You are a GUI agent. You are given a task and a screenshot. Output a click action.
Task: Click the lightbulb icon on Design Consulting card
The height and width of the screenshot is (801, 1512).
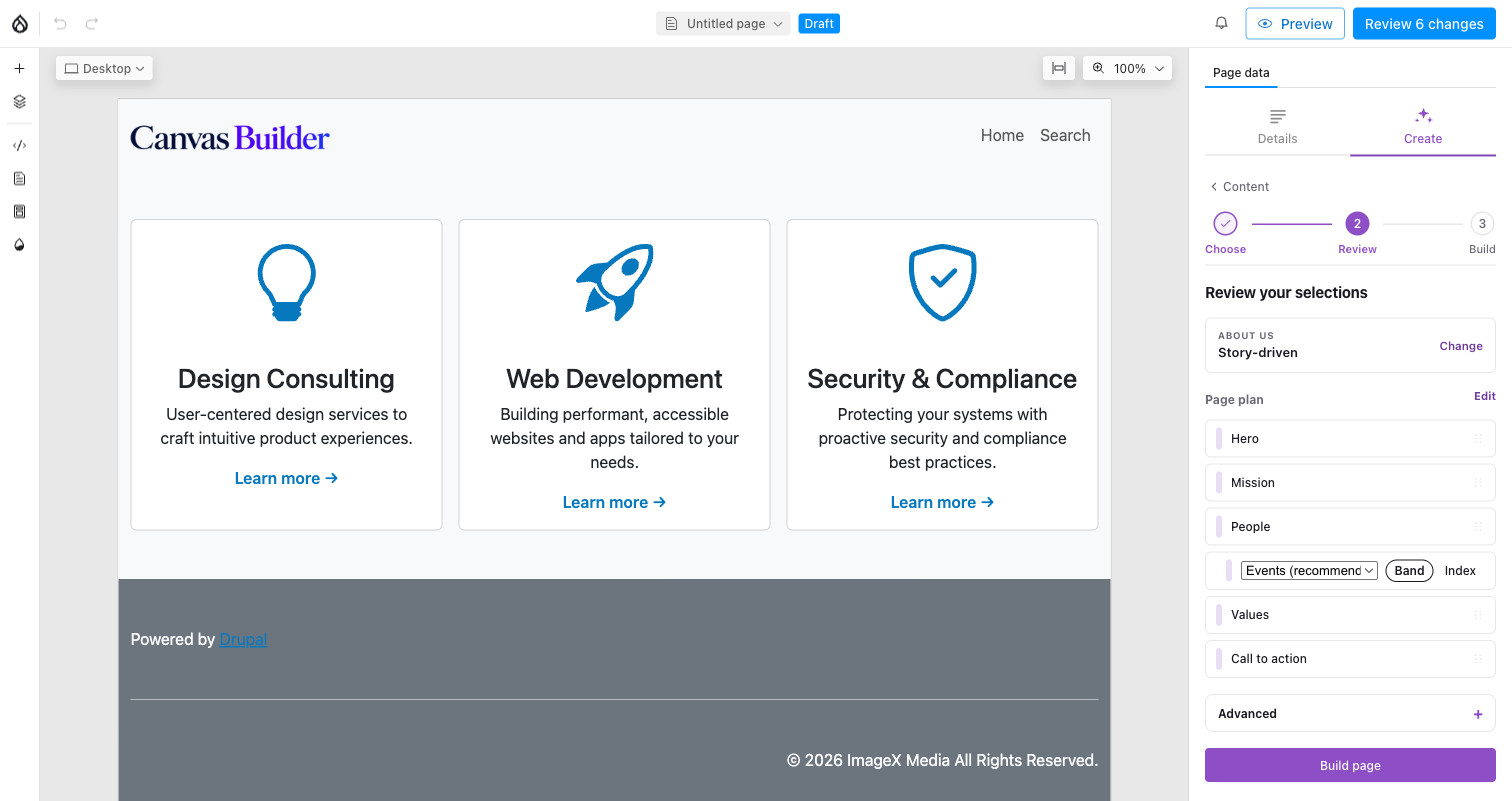click(x=287, y=283)
